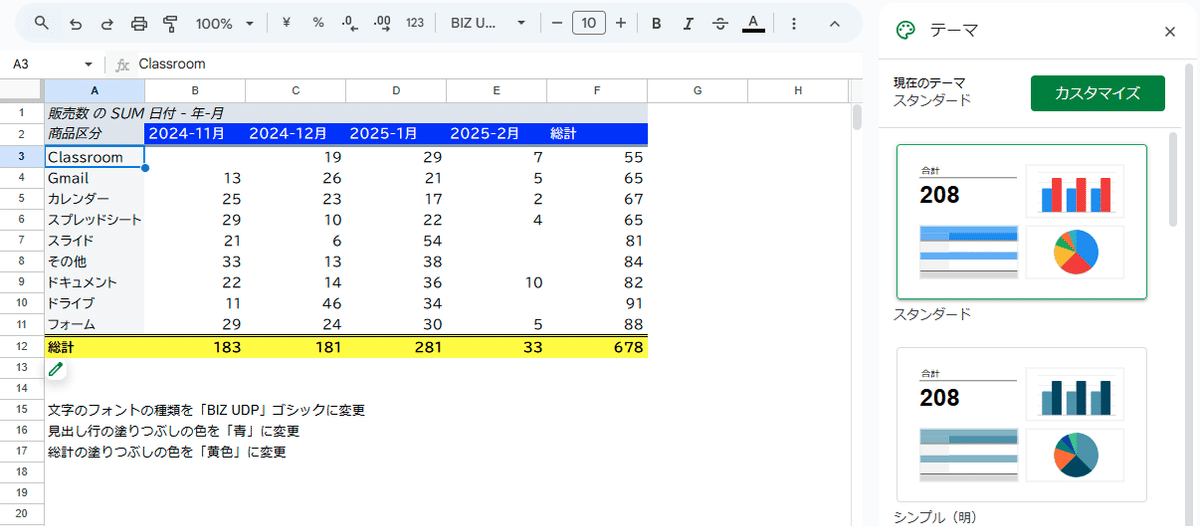Increase decimal places
The width and height of the screenshot is (1200, 526).
382,23
